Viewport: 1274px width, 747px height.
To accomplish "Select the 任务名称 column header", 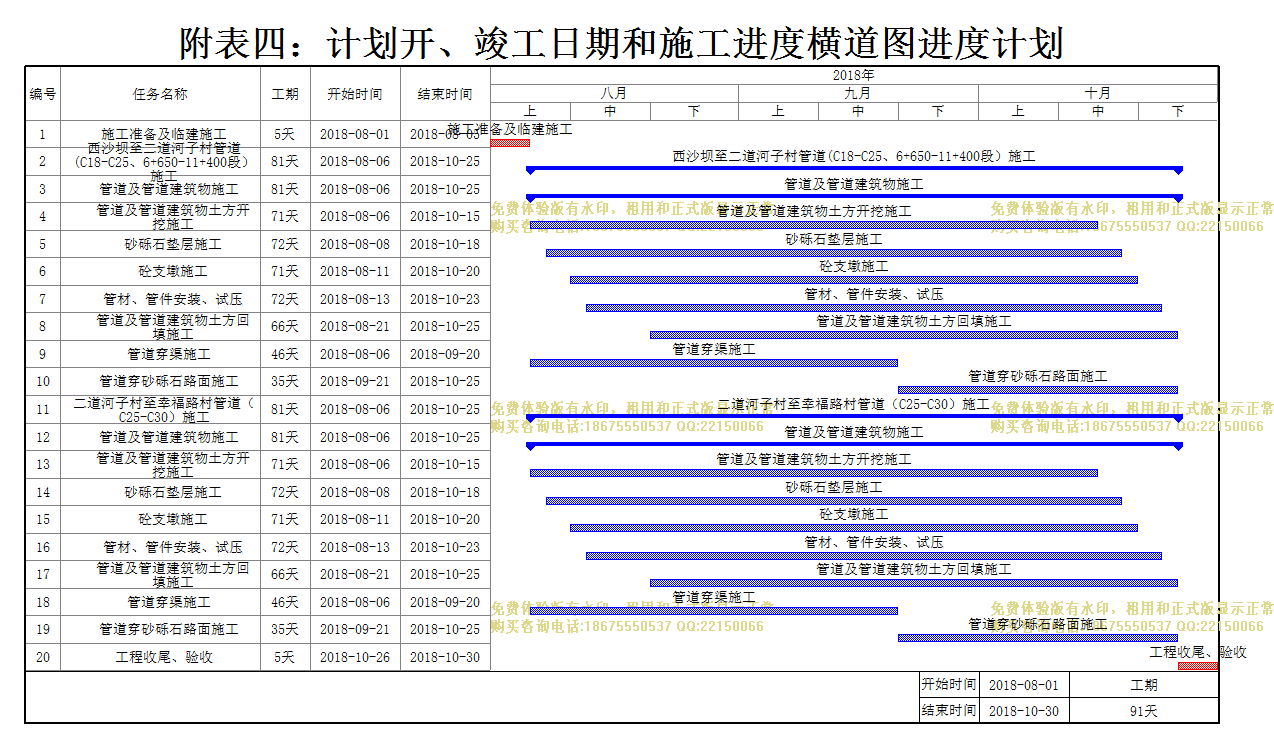I will (x=160, y=94).
